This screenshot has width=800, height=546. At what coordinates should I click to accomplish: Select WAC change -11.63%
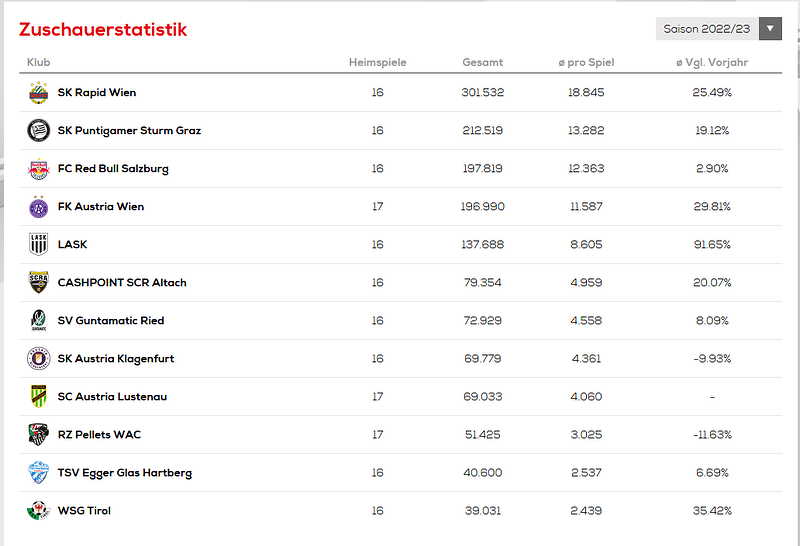click(712, 435)
